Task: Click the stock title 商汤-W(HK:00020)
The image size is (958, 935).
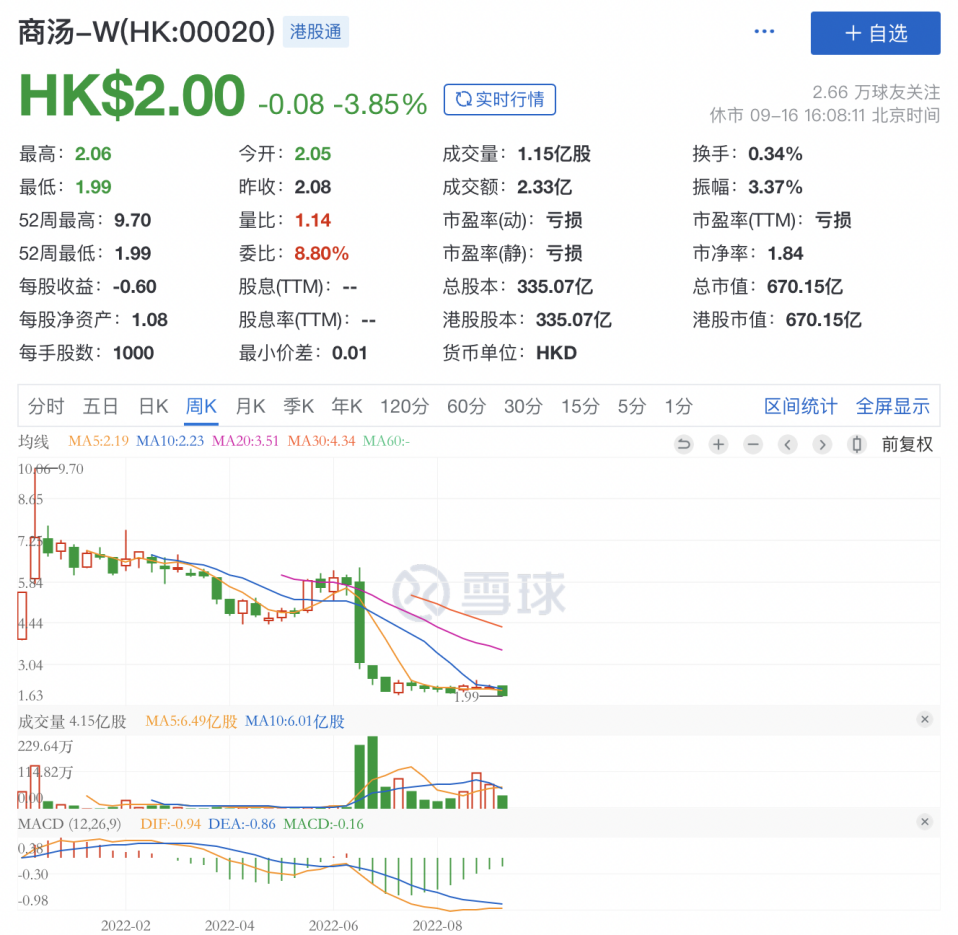Action: (147, 32)
